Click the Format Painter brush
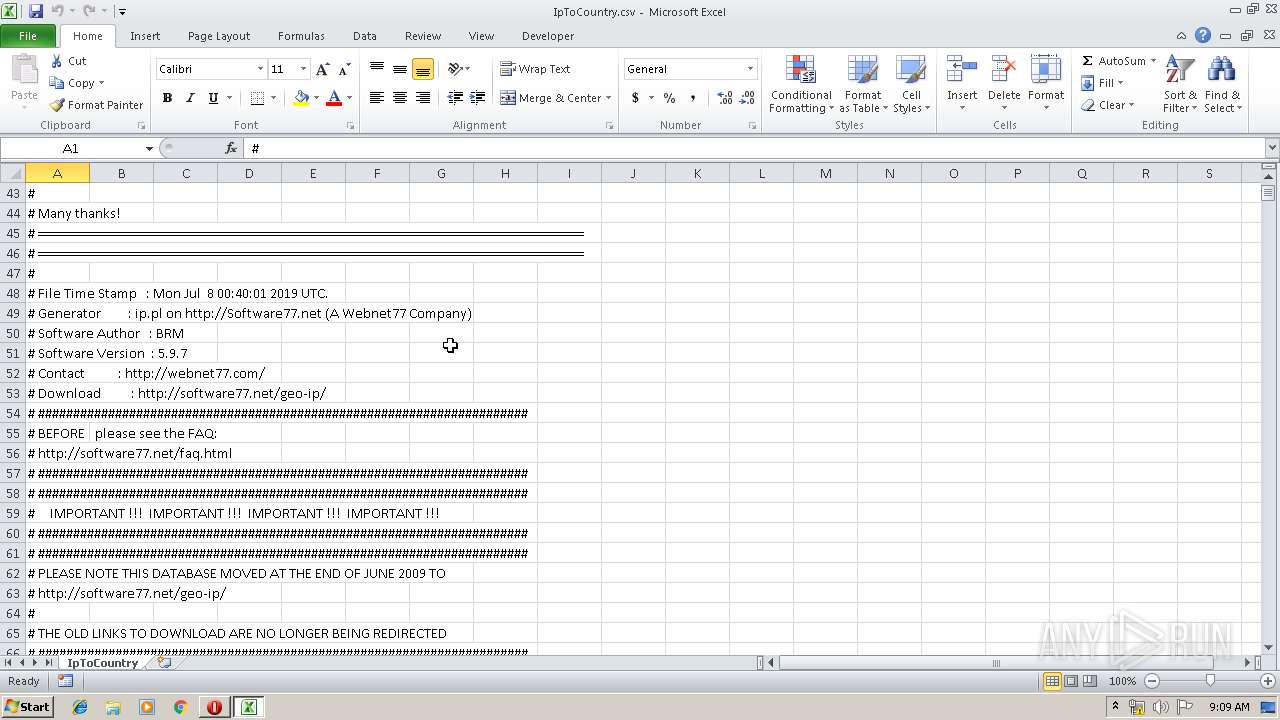Image resolution: width=1280 pixels, height=720 pixels. [57, 105]
